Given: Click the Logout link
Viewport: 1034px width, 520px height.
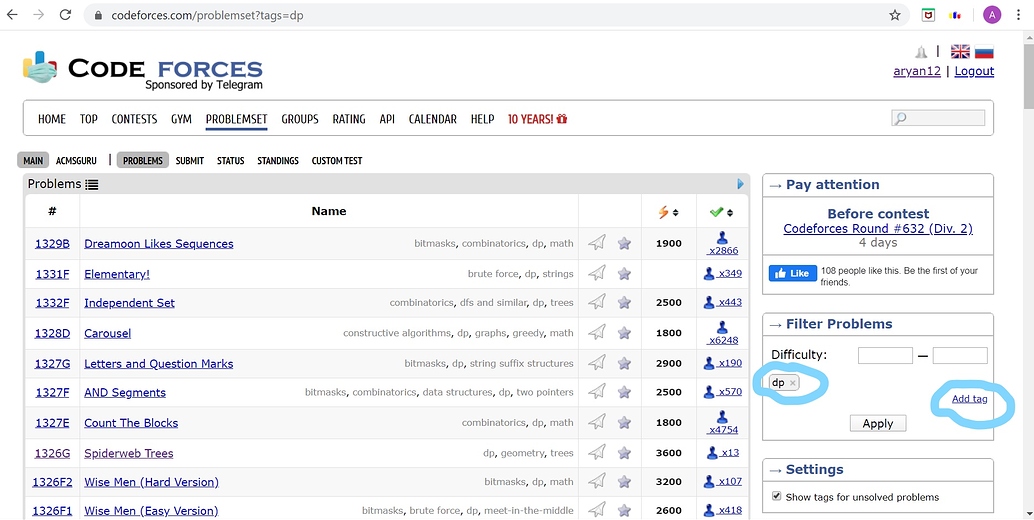Looking at the screenshot, I should tap(974, 71).
